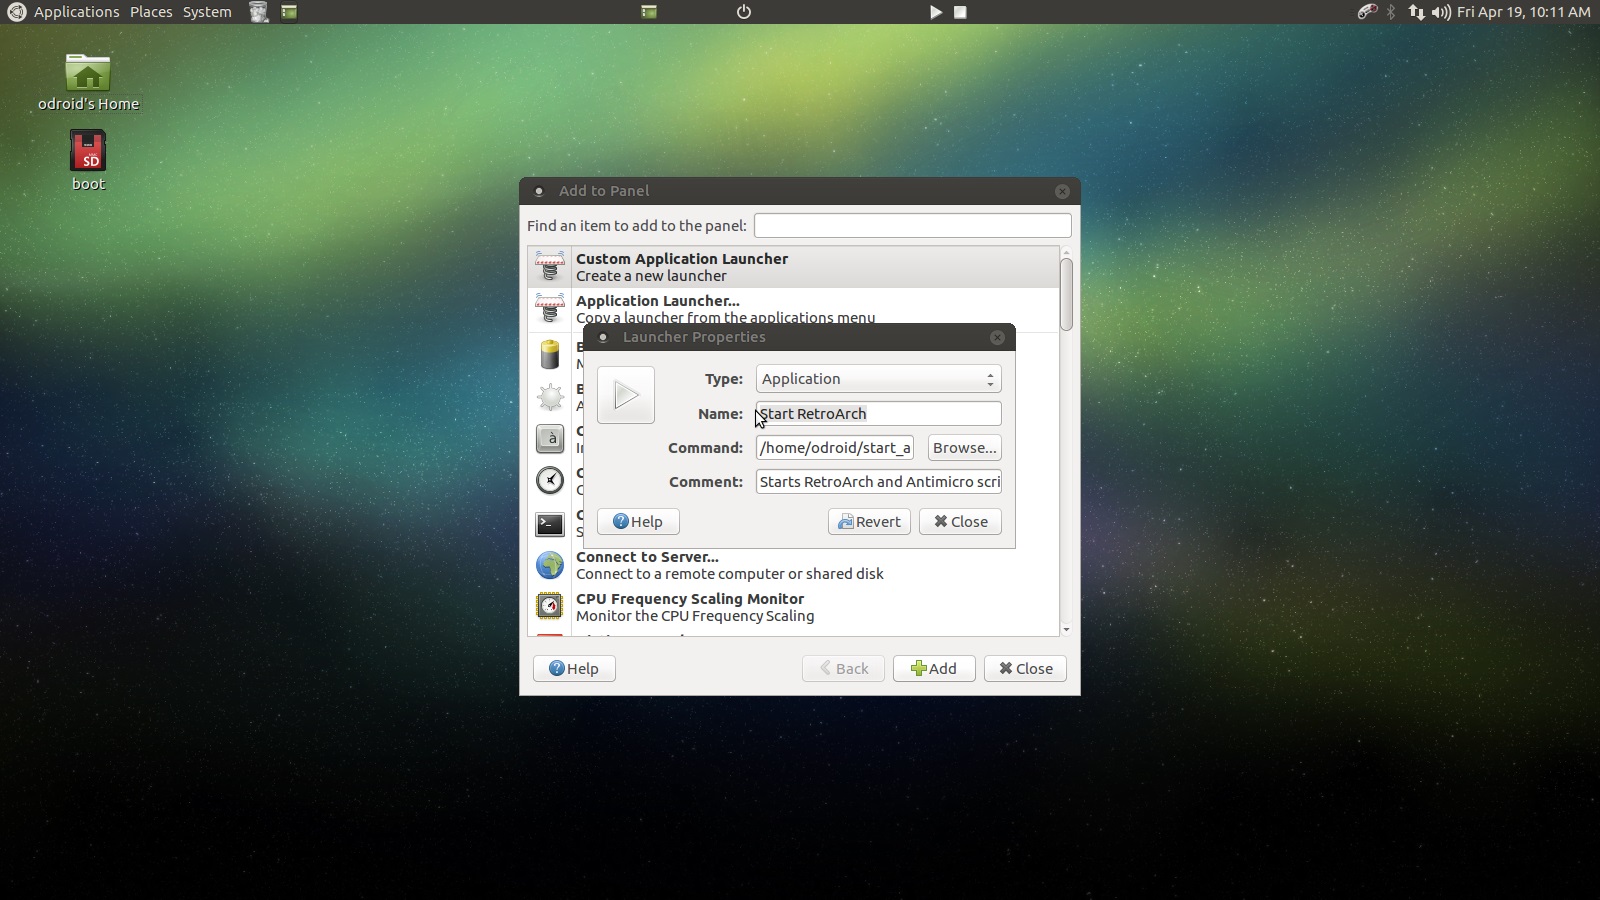The image size is (1600, 900).
Task: Click the Add button in Add to Panel
Action: click(x=934, y=668)
